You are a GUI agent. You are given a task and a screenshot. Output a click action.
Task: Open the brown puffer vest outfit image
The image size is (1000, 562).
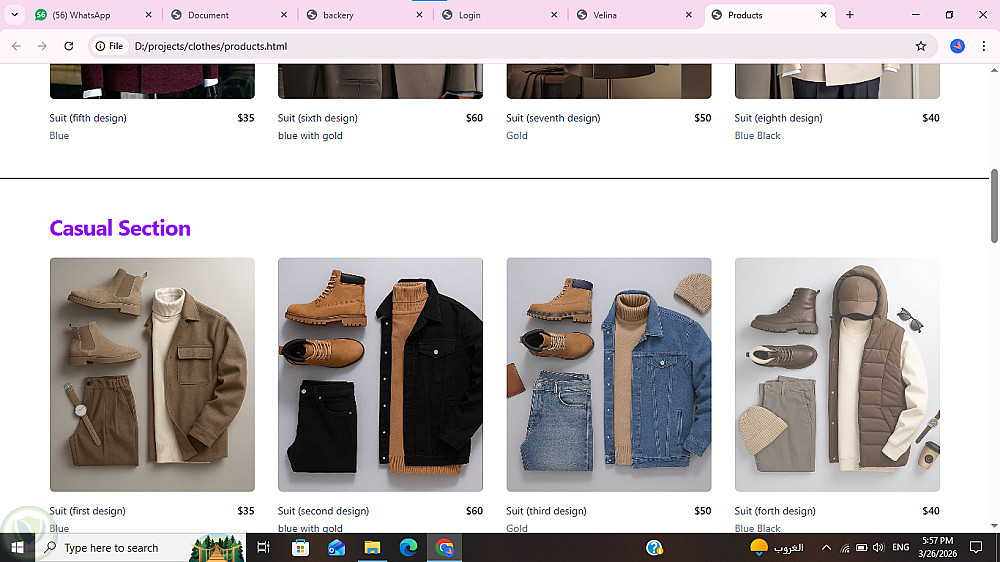pyautogui.click(x=837, y=374)
